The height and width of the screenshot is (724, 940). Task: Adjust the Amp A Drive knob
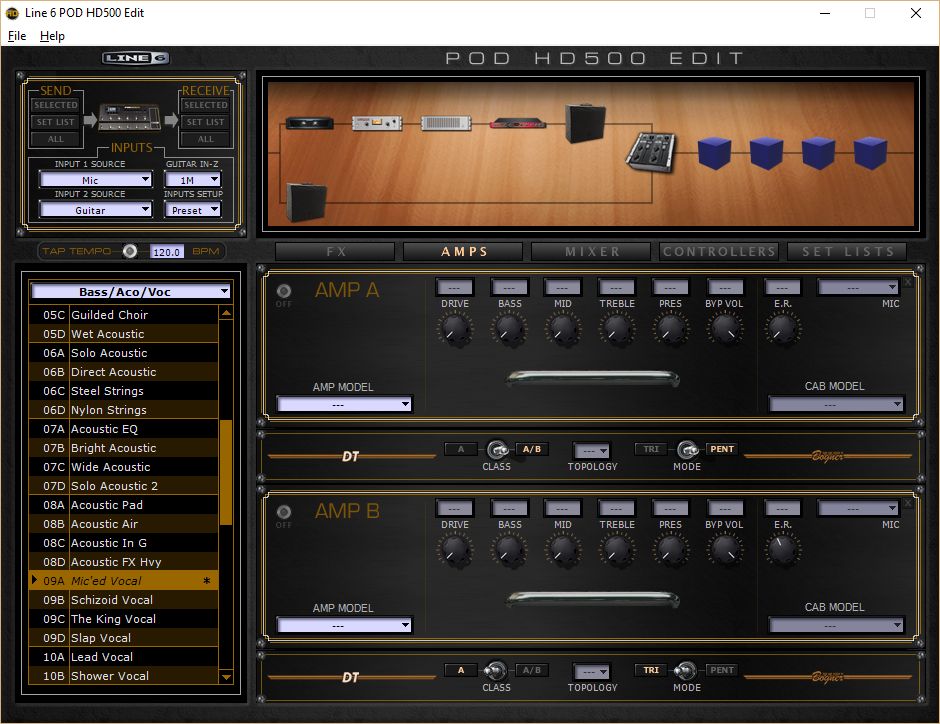pyautogui.click(x=455, y=329)
